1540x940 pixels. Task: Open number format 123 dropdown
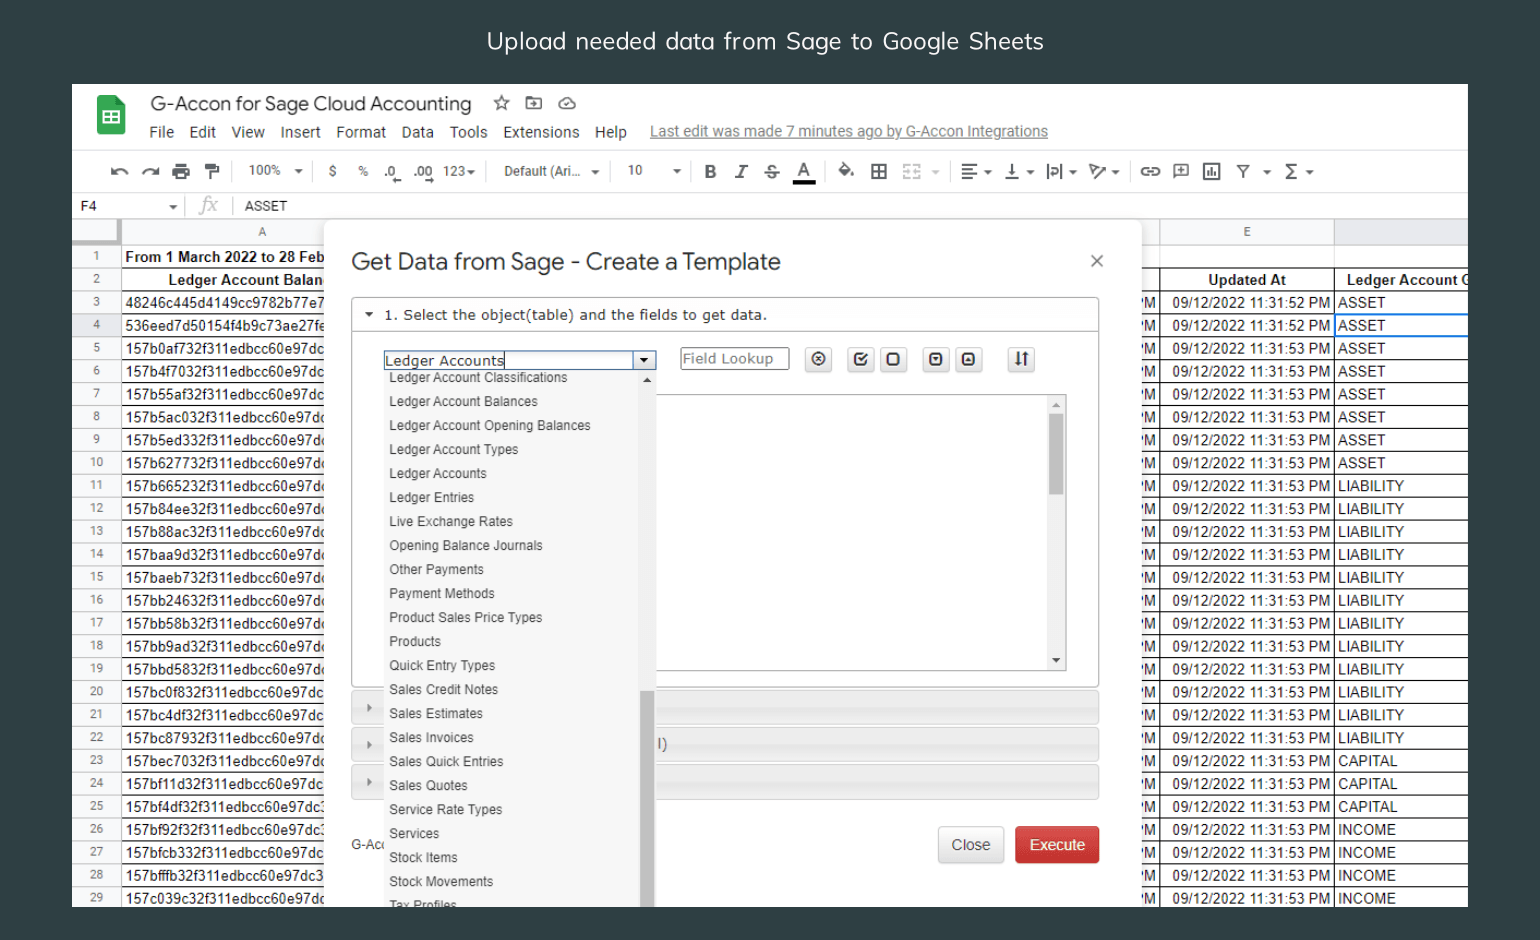tap(459, 172)
